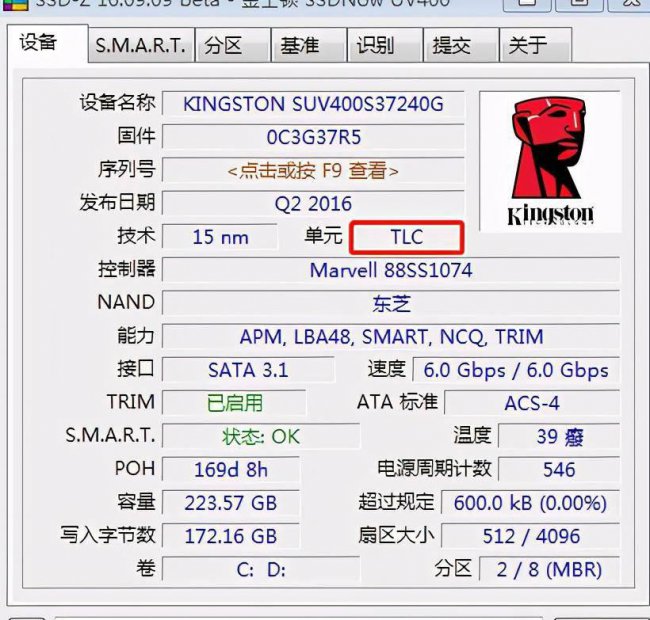Click controller Marvell 88SS1074
This screenshot has width=650, height=620.
pos(391,270)
